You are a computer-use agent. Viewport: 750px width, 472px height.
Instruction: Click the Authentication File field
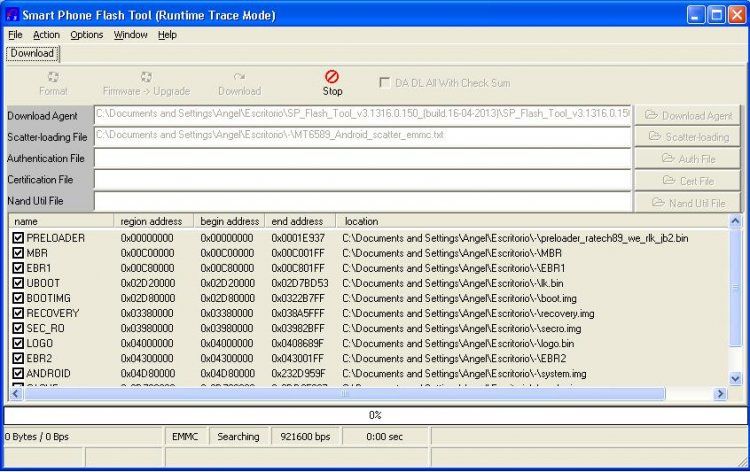coord(363,158)
